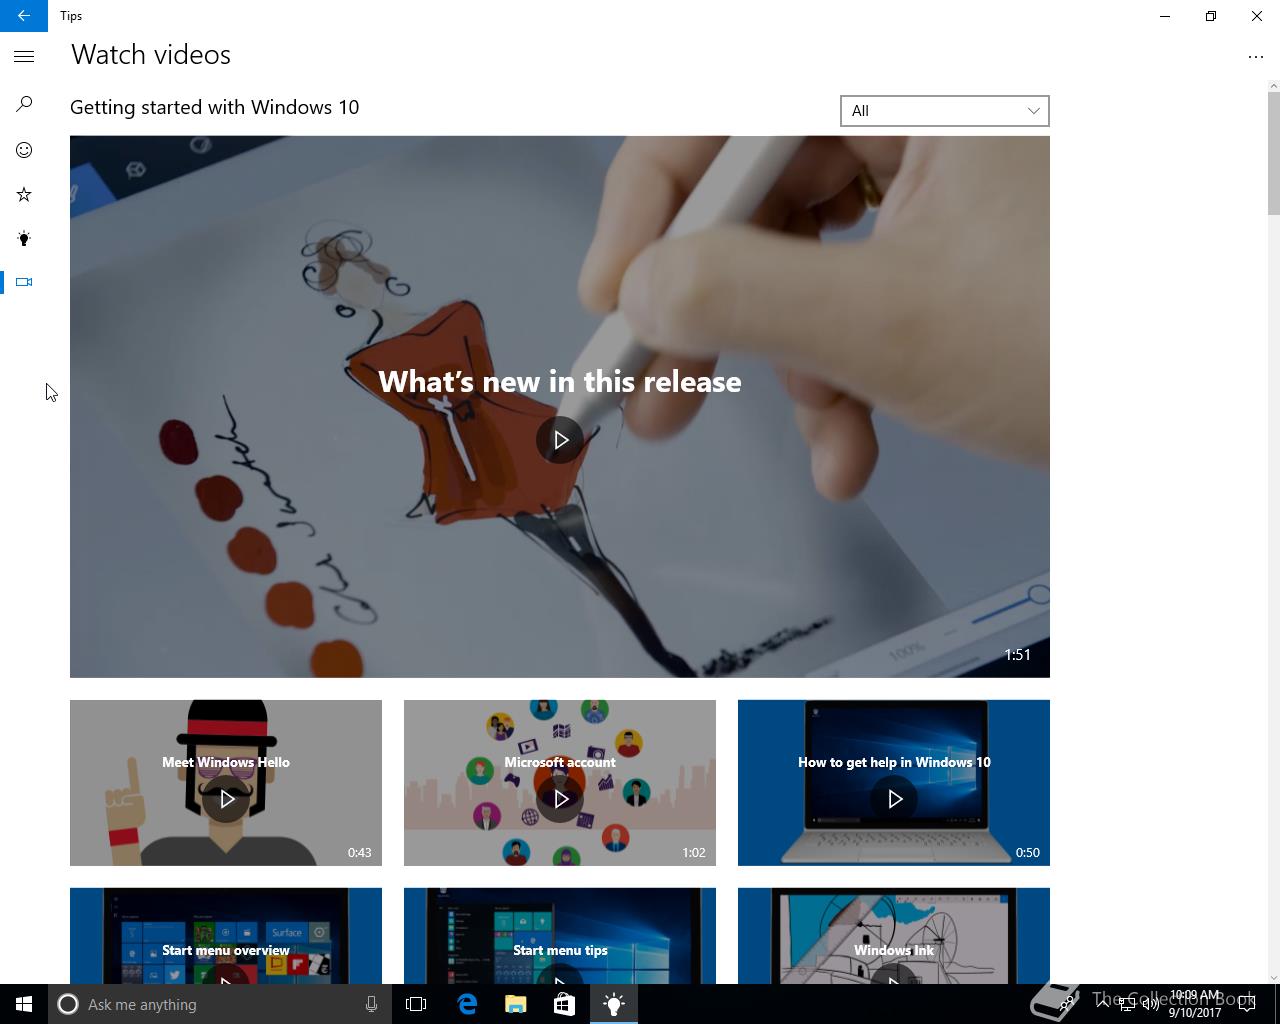Expand the All category filter dropdown
Screen dimensions: 1280x1024
945,111
